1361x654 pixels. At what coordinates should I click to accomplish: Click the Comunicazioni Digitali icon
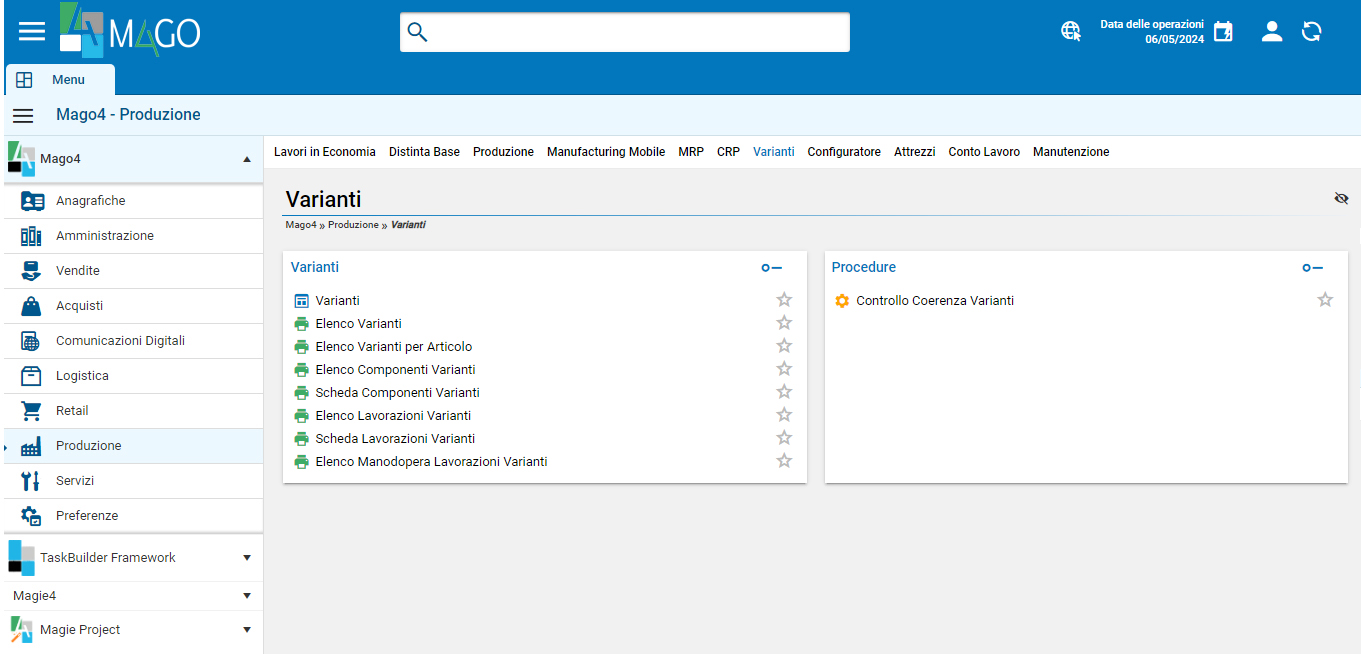coord(31,341)
